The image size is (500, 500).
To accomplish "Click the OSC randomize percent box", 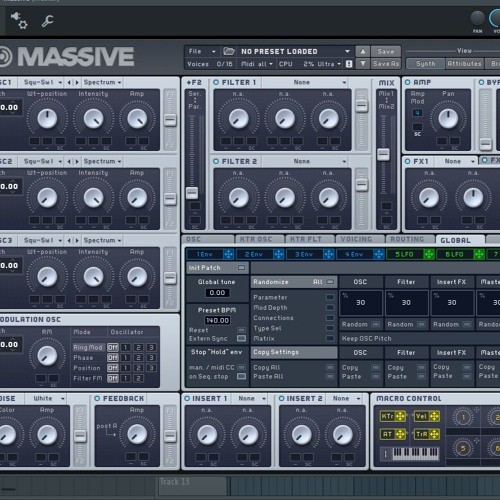I will coord(361,303).
